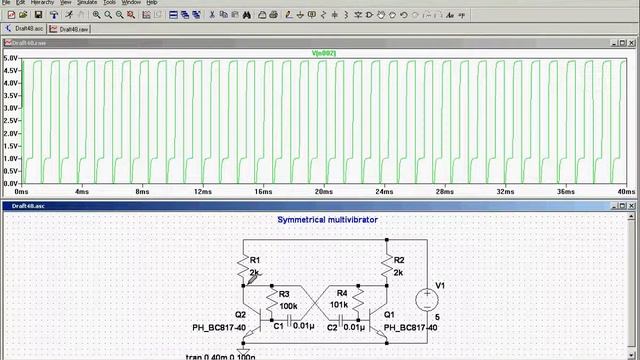Select the Capacitor placement tool

tap(335, 15)
